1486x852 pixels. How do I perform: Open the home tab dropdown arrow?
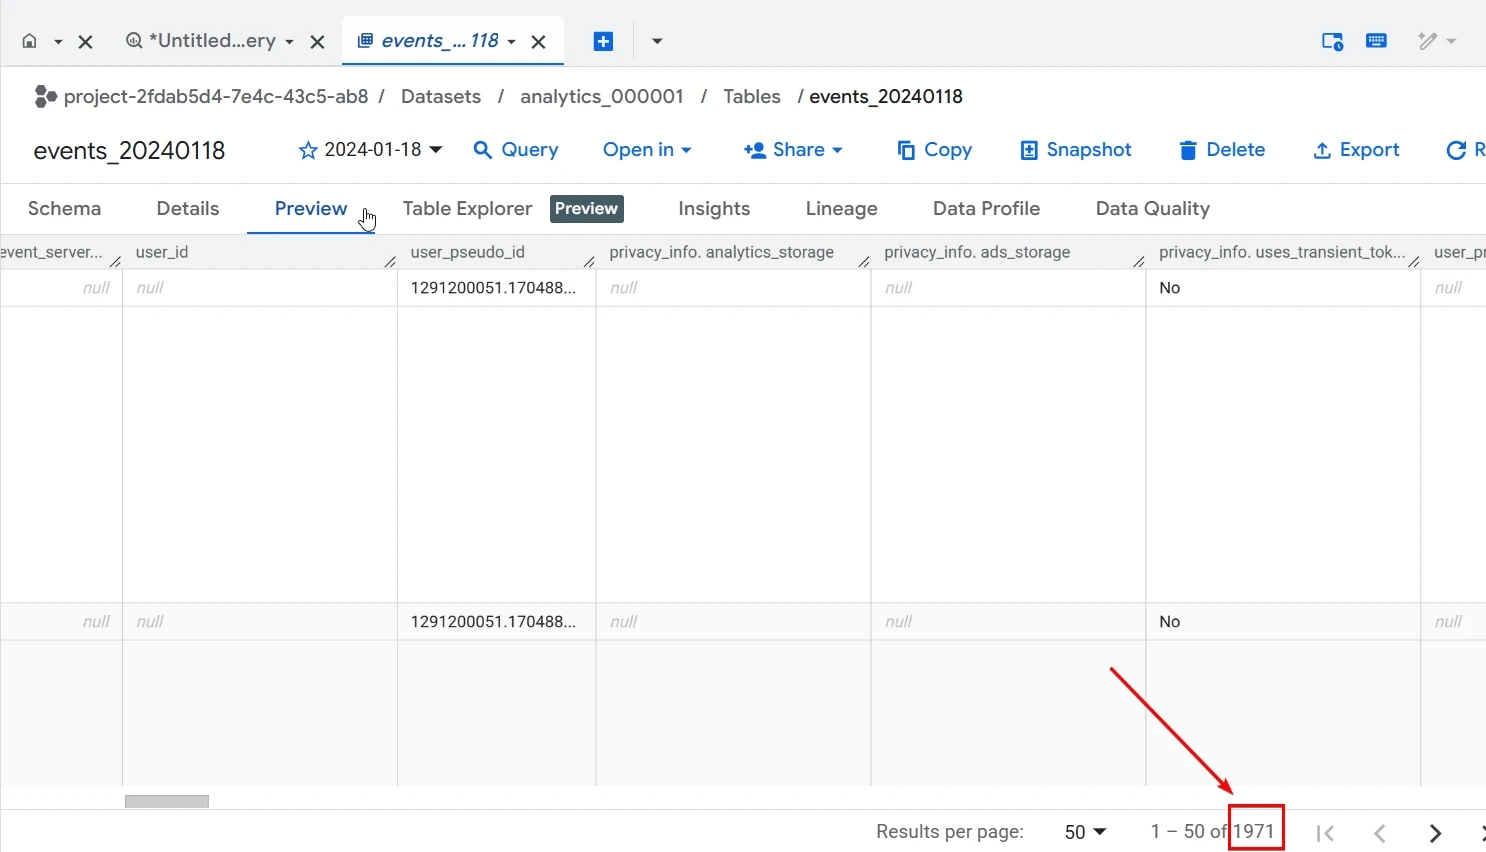tap(58, 42)
